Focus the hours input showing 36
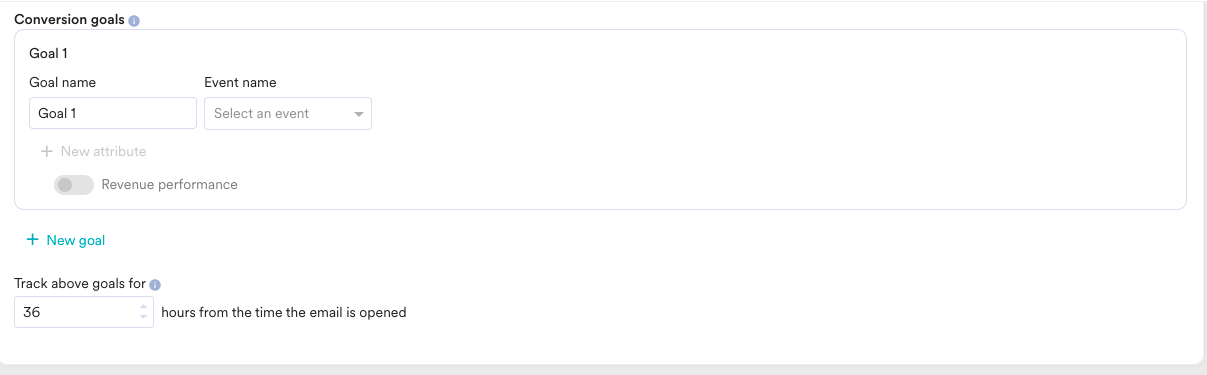Viewport: 1207px width, 375px height. coord(84,312)
